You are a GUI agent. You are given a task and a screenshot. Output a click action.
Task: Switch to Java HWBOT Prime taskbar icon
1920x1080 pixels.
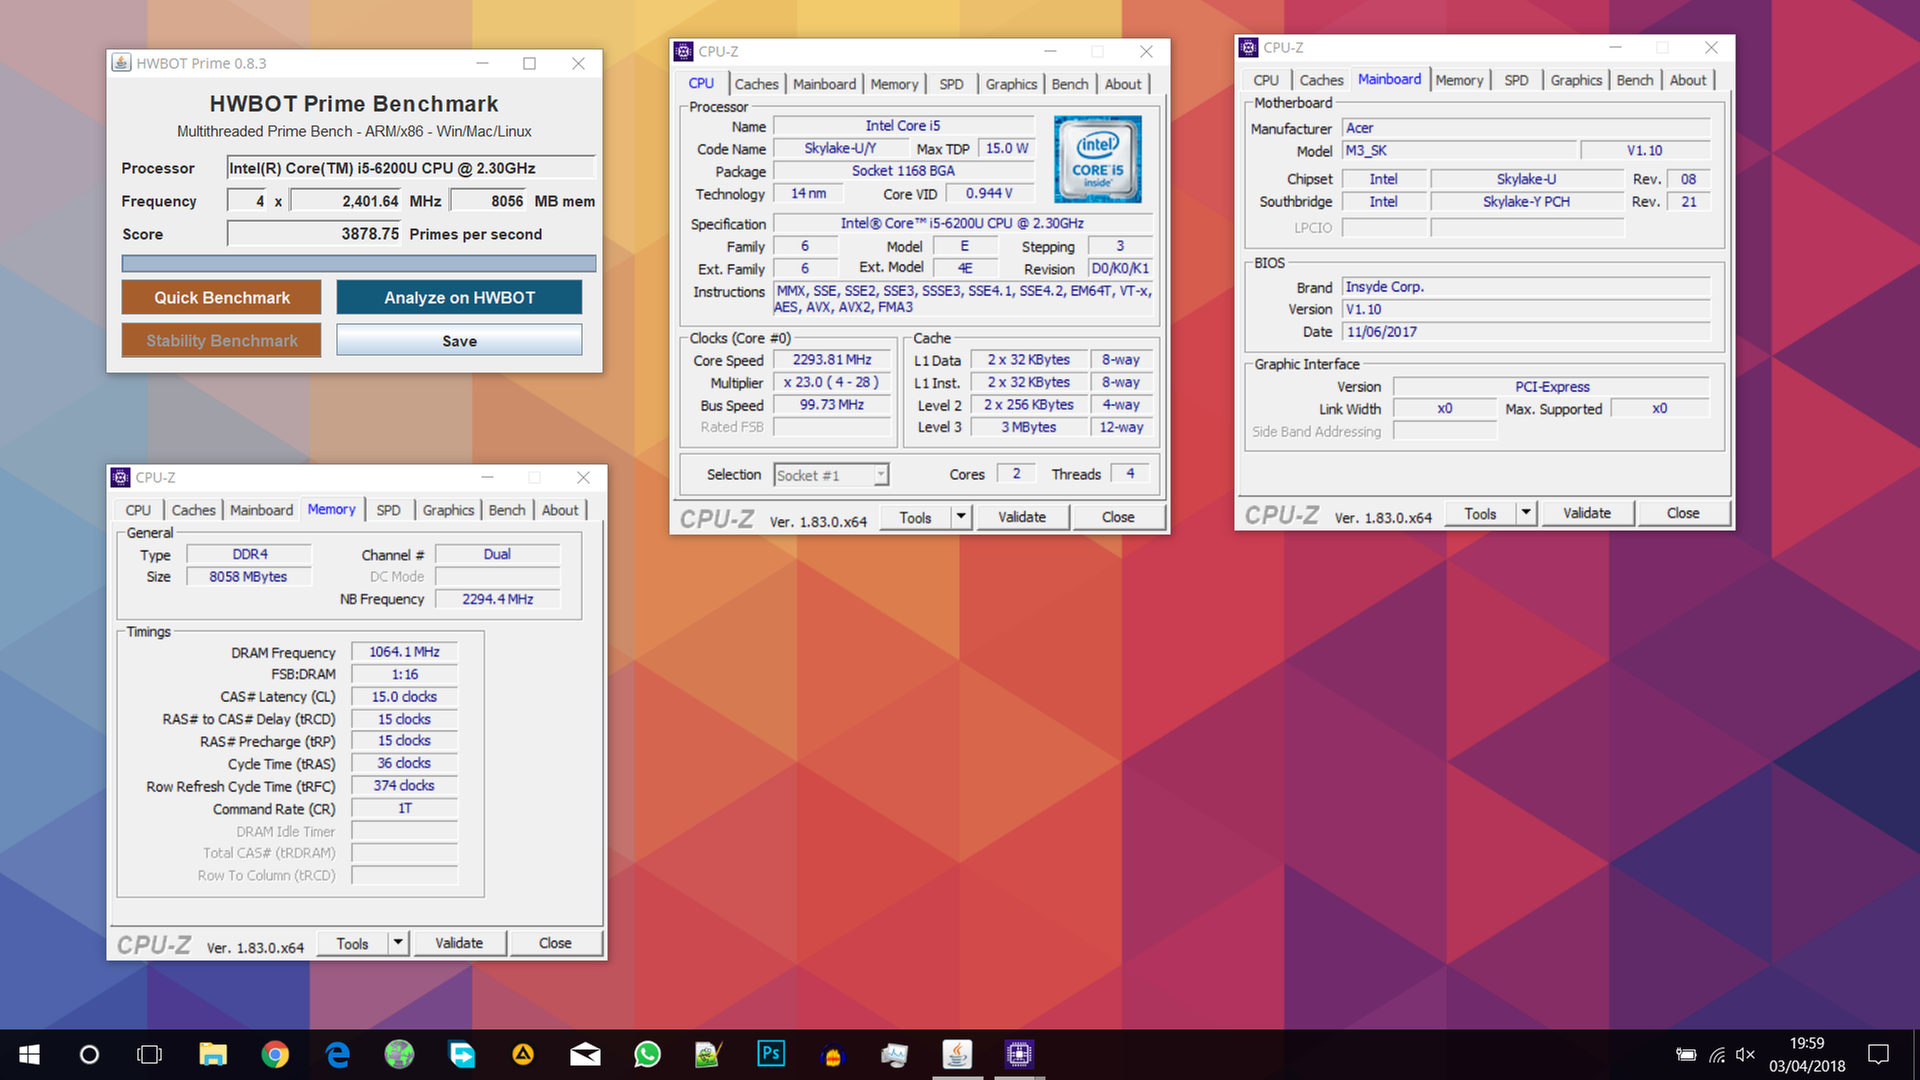(x=957, y=1054)
